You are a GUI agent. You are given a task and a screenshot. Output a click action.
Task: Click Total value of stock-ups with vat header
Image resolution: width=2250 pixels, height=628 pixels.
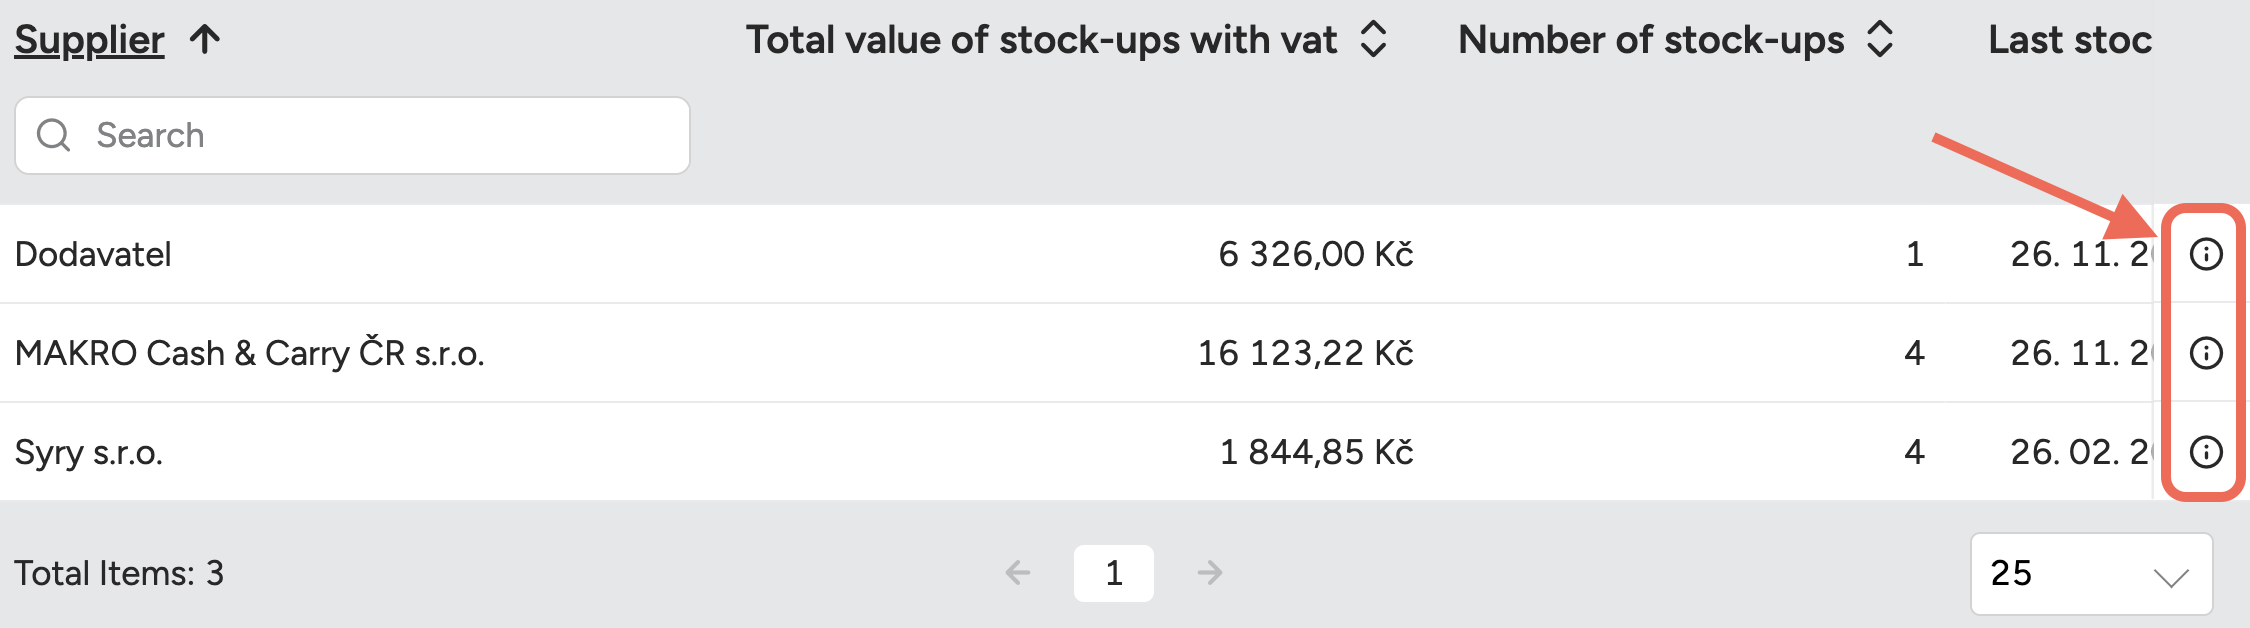[1041, 40]
